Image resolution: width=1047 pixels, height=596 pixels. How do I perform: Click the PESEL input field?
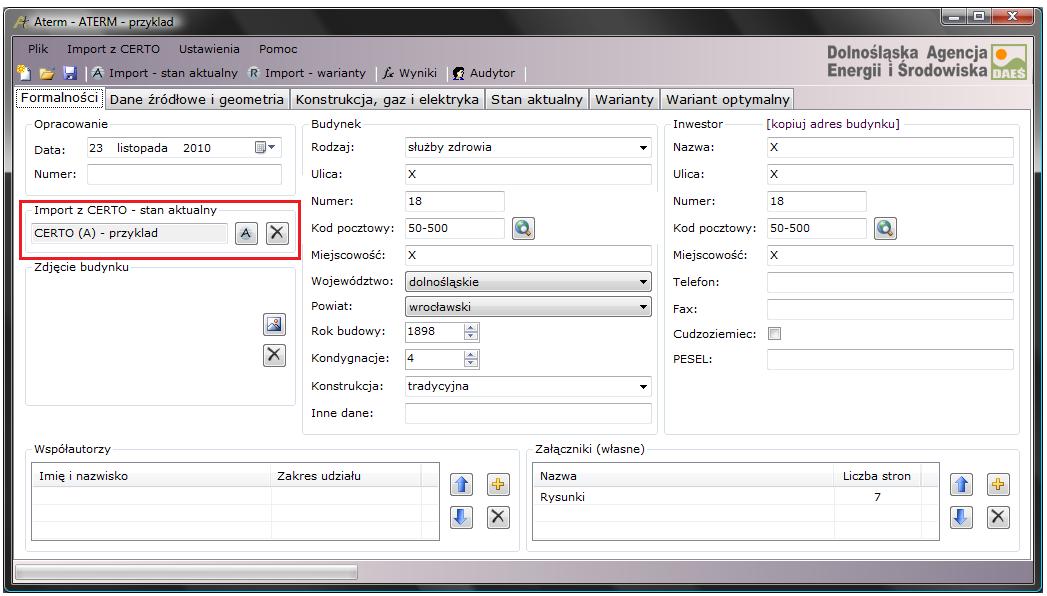[890, 359]
